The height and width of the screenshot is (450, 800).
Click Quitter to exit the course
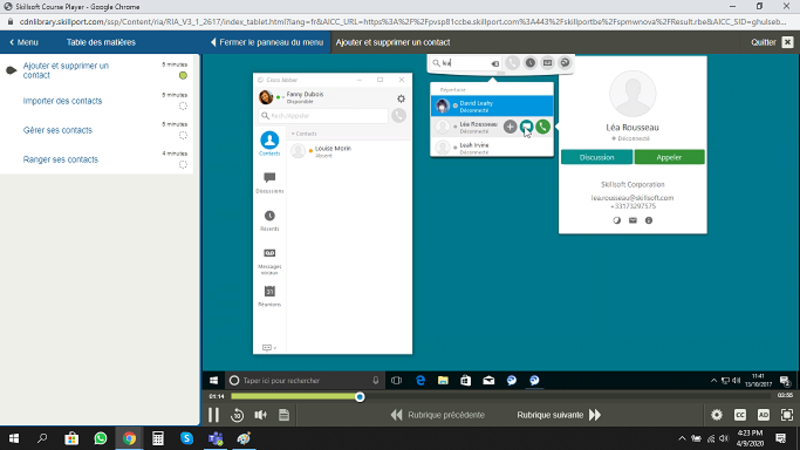click(x=772, y=42)
